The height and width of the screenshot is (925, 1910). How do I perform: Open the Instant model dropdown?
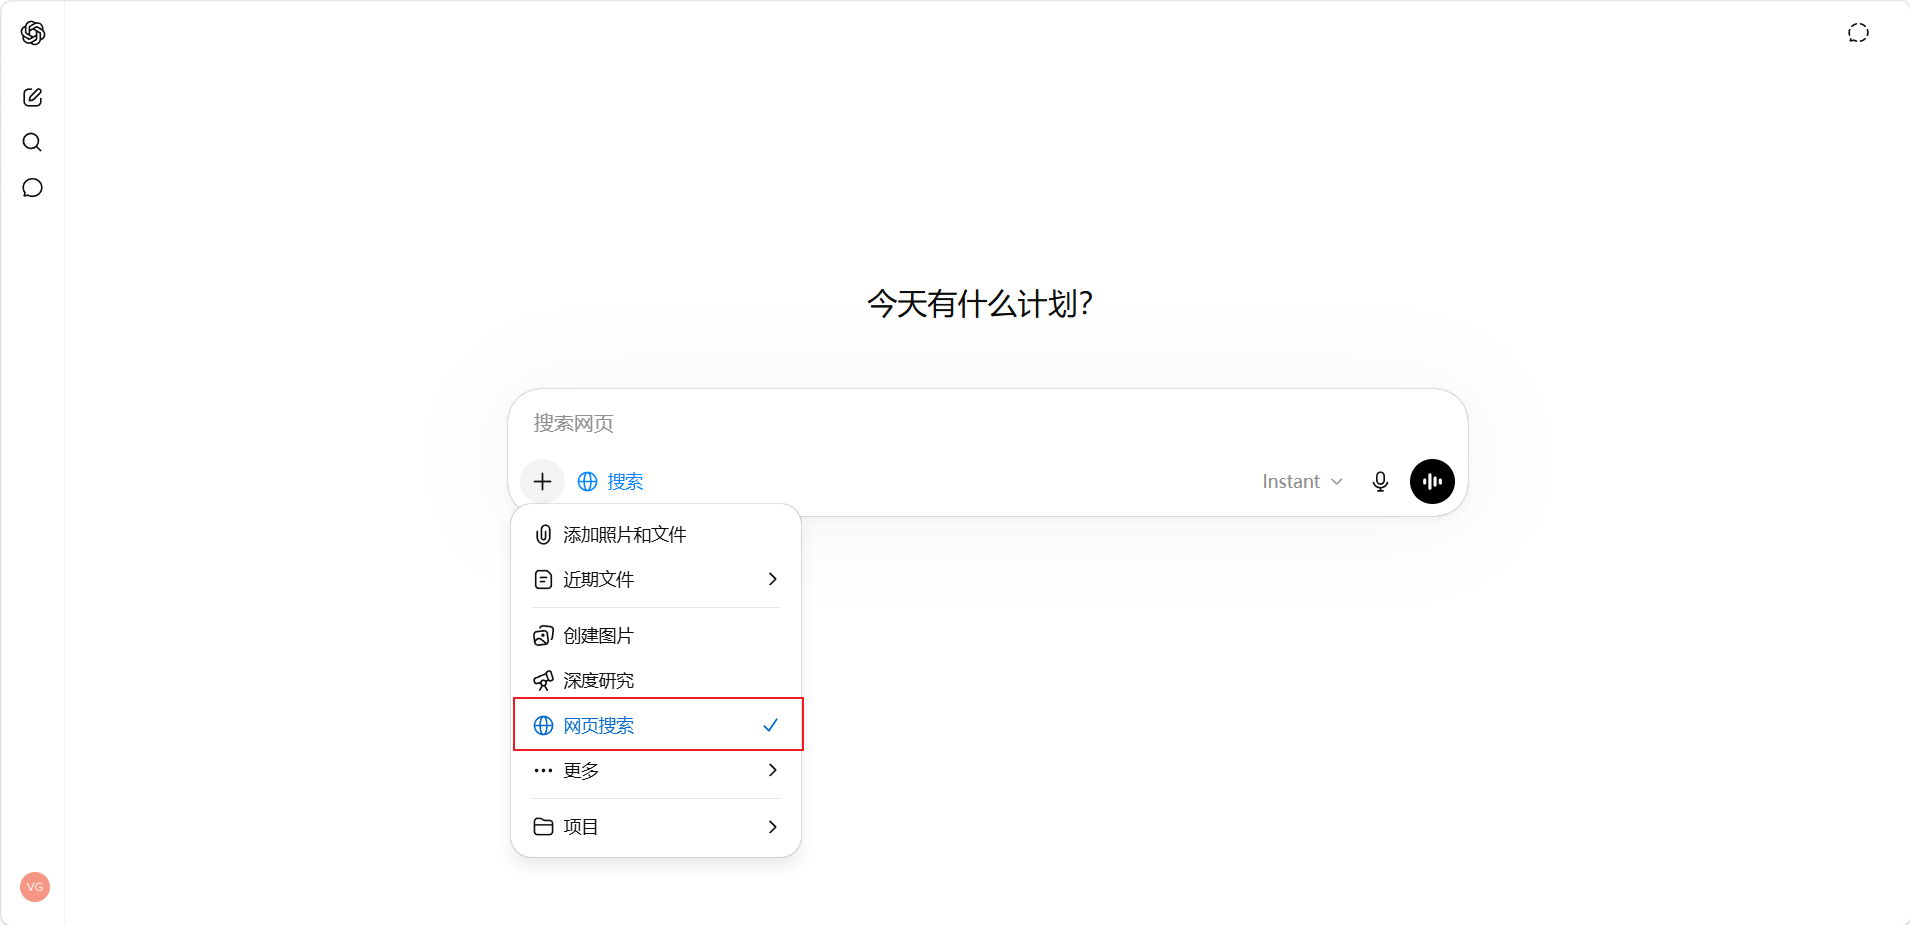click(x=1302, y=482)
